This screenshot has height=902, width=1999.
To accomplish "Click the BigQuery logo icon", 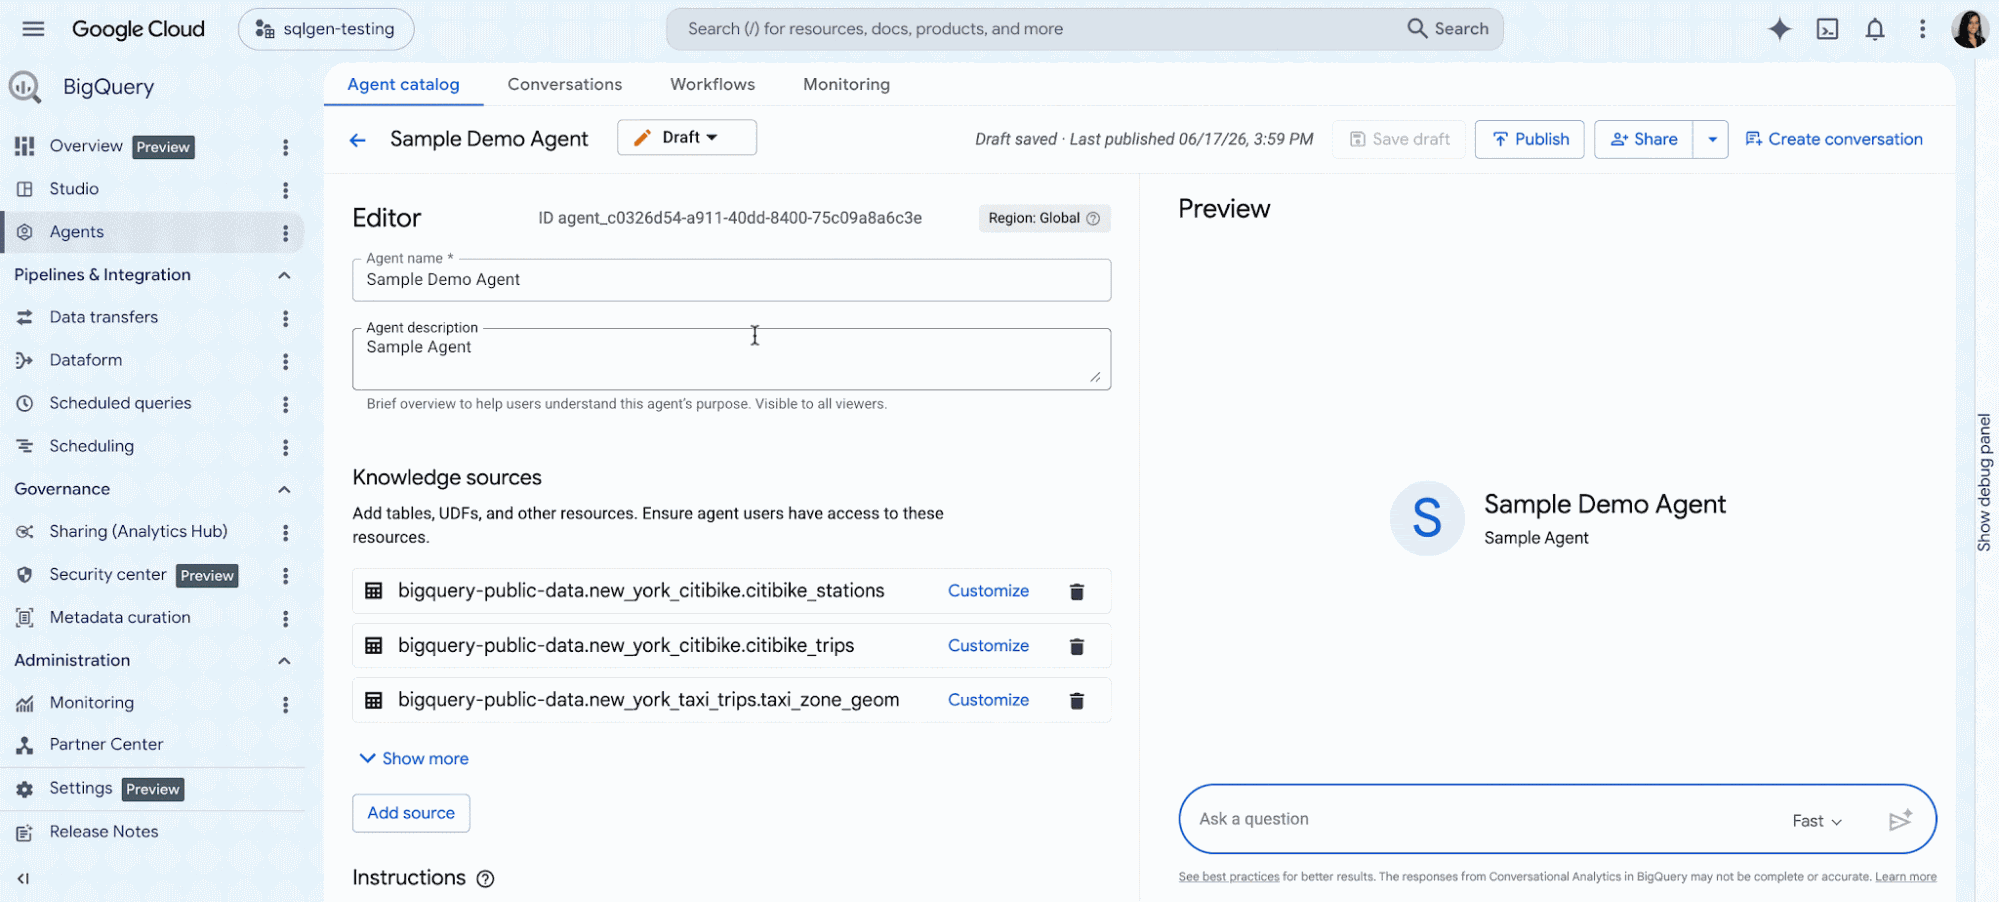I will pos(25,87).
